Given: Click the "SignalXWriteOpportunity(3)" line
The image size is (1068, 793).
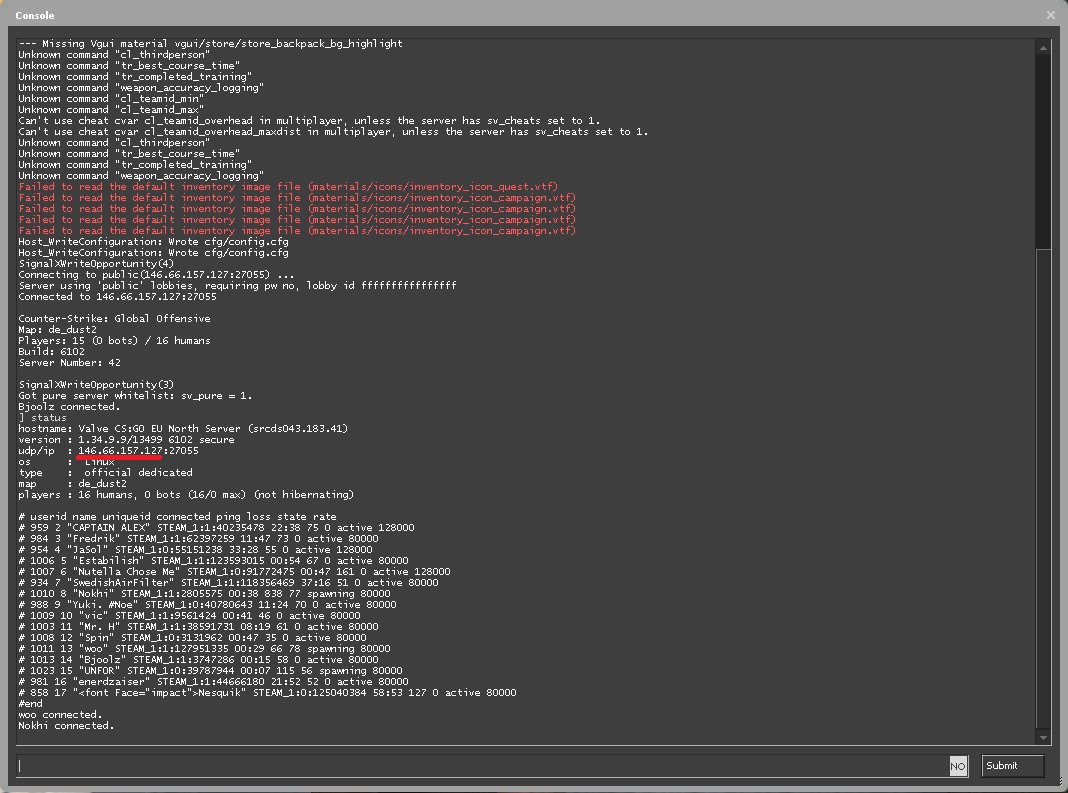Looking at the screenshot, I should click(x=96, y=385).
